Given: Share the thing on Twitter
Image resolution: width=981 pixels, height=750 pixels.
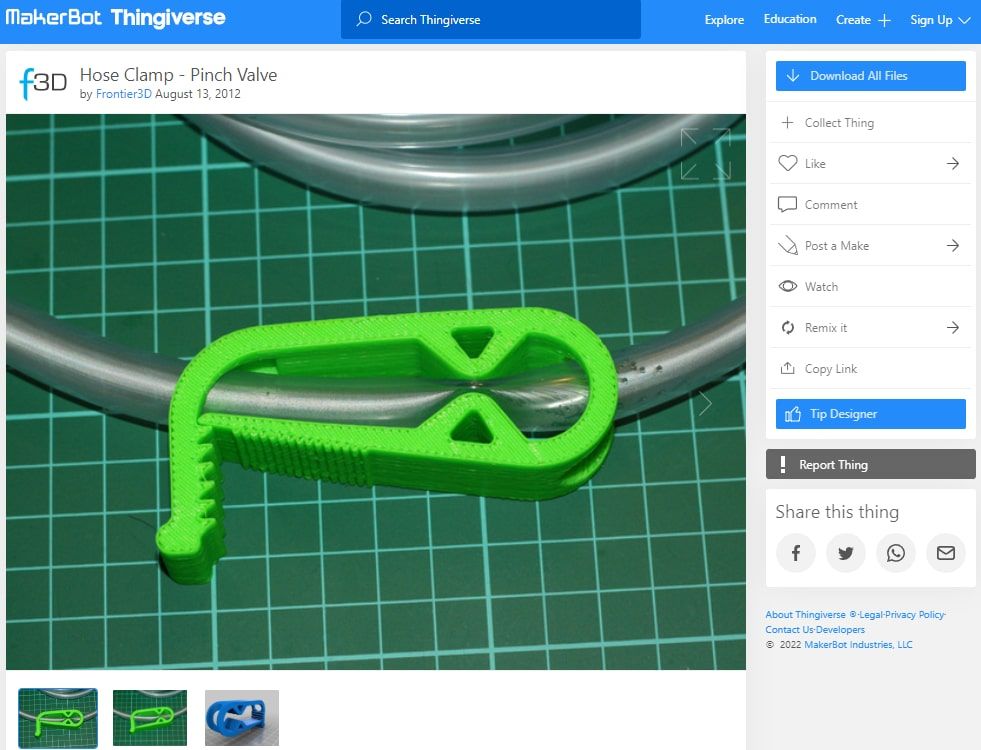Looking at the screenshot, I should [x=846, y=553].
